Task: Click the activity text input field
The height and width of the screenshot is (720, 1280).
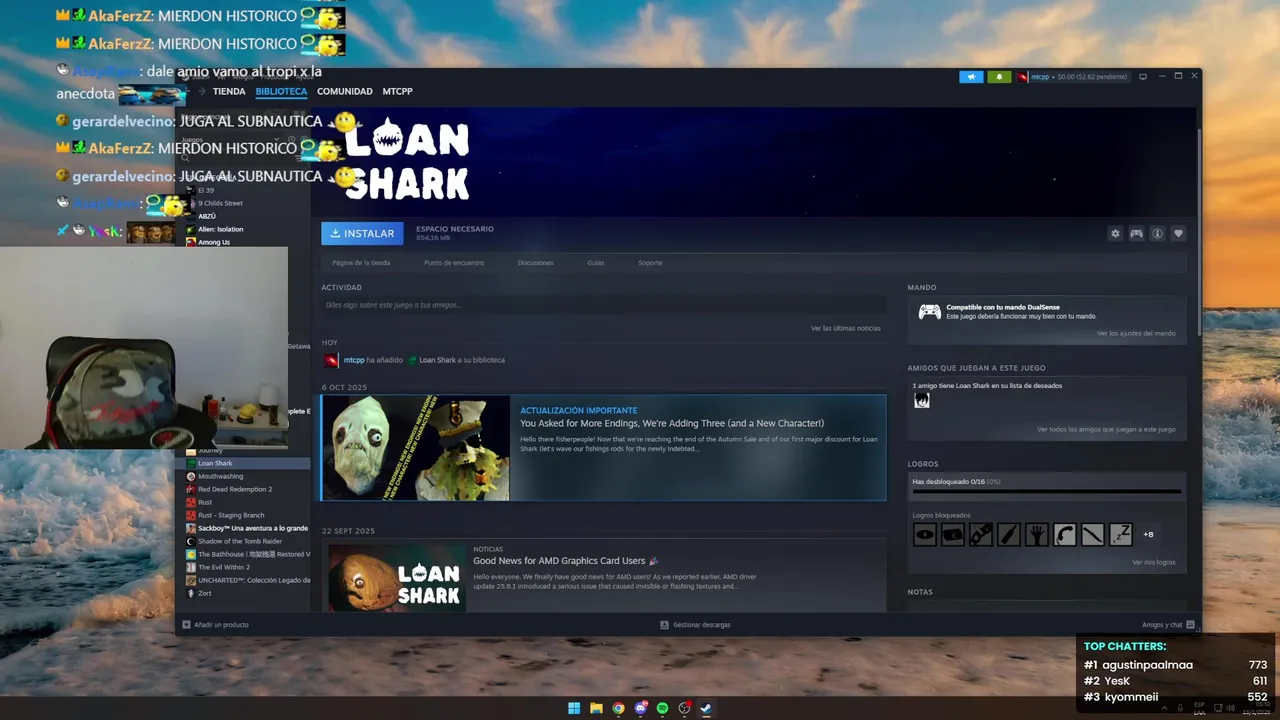Action: [603, 305]
